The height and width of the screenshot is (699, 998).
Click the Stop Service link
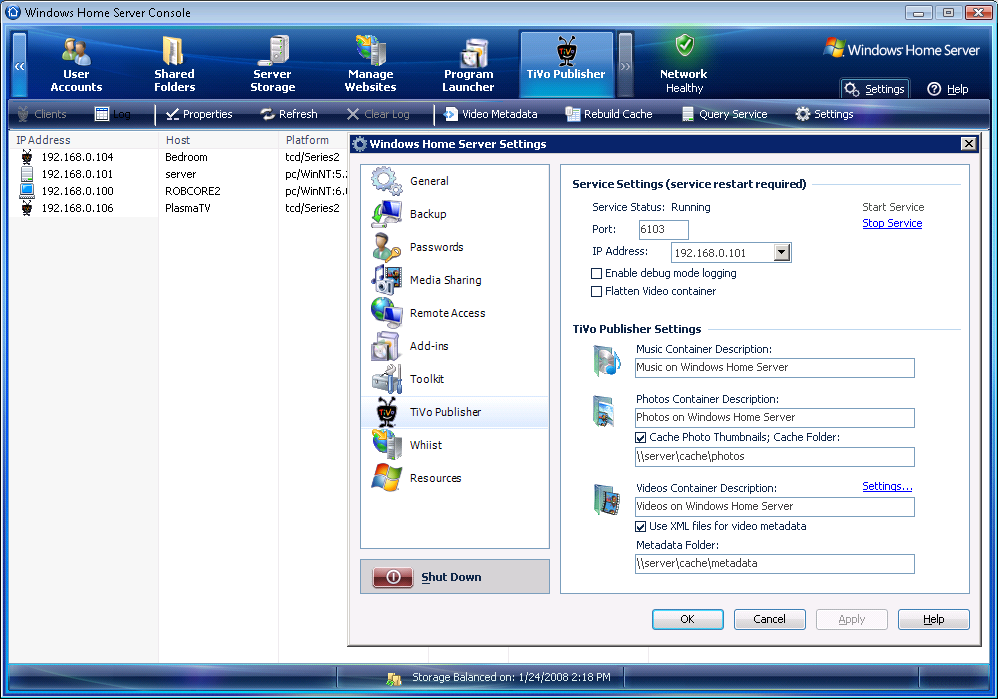pyautogui.click(x=892, y=223)
